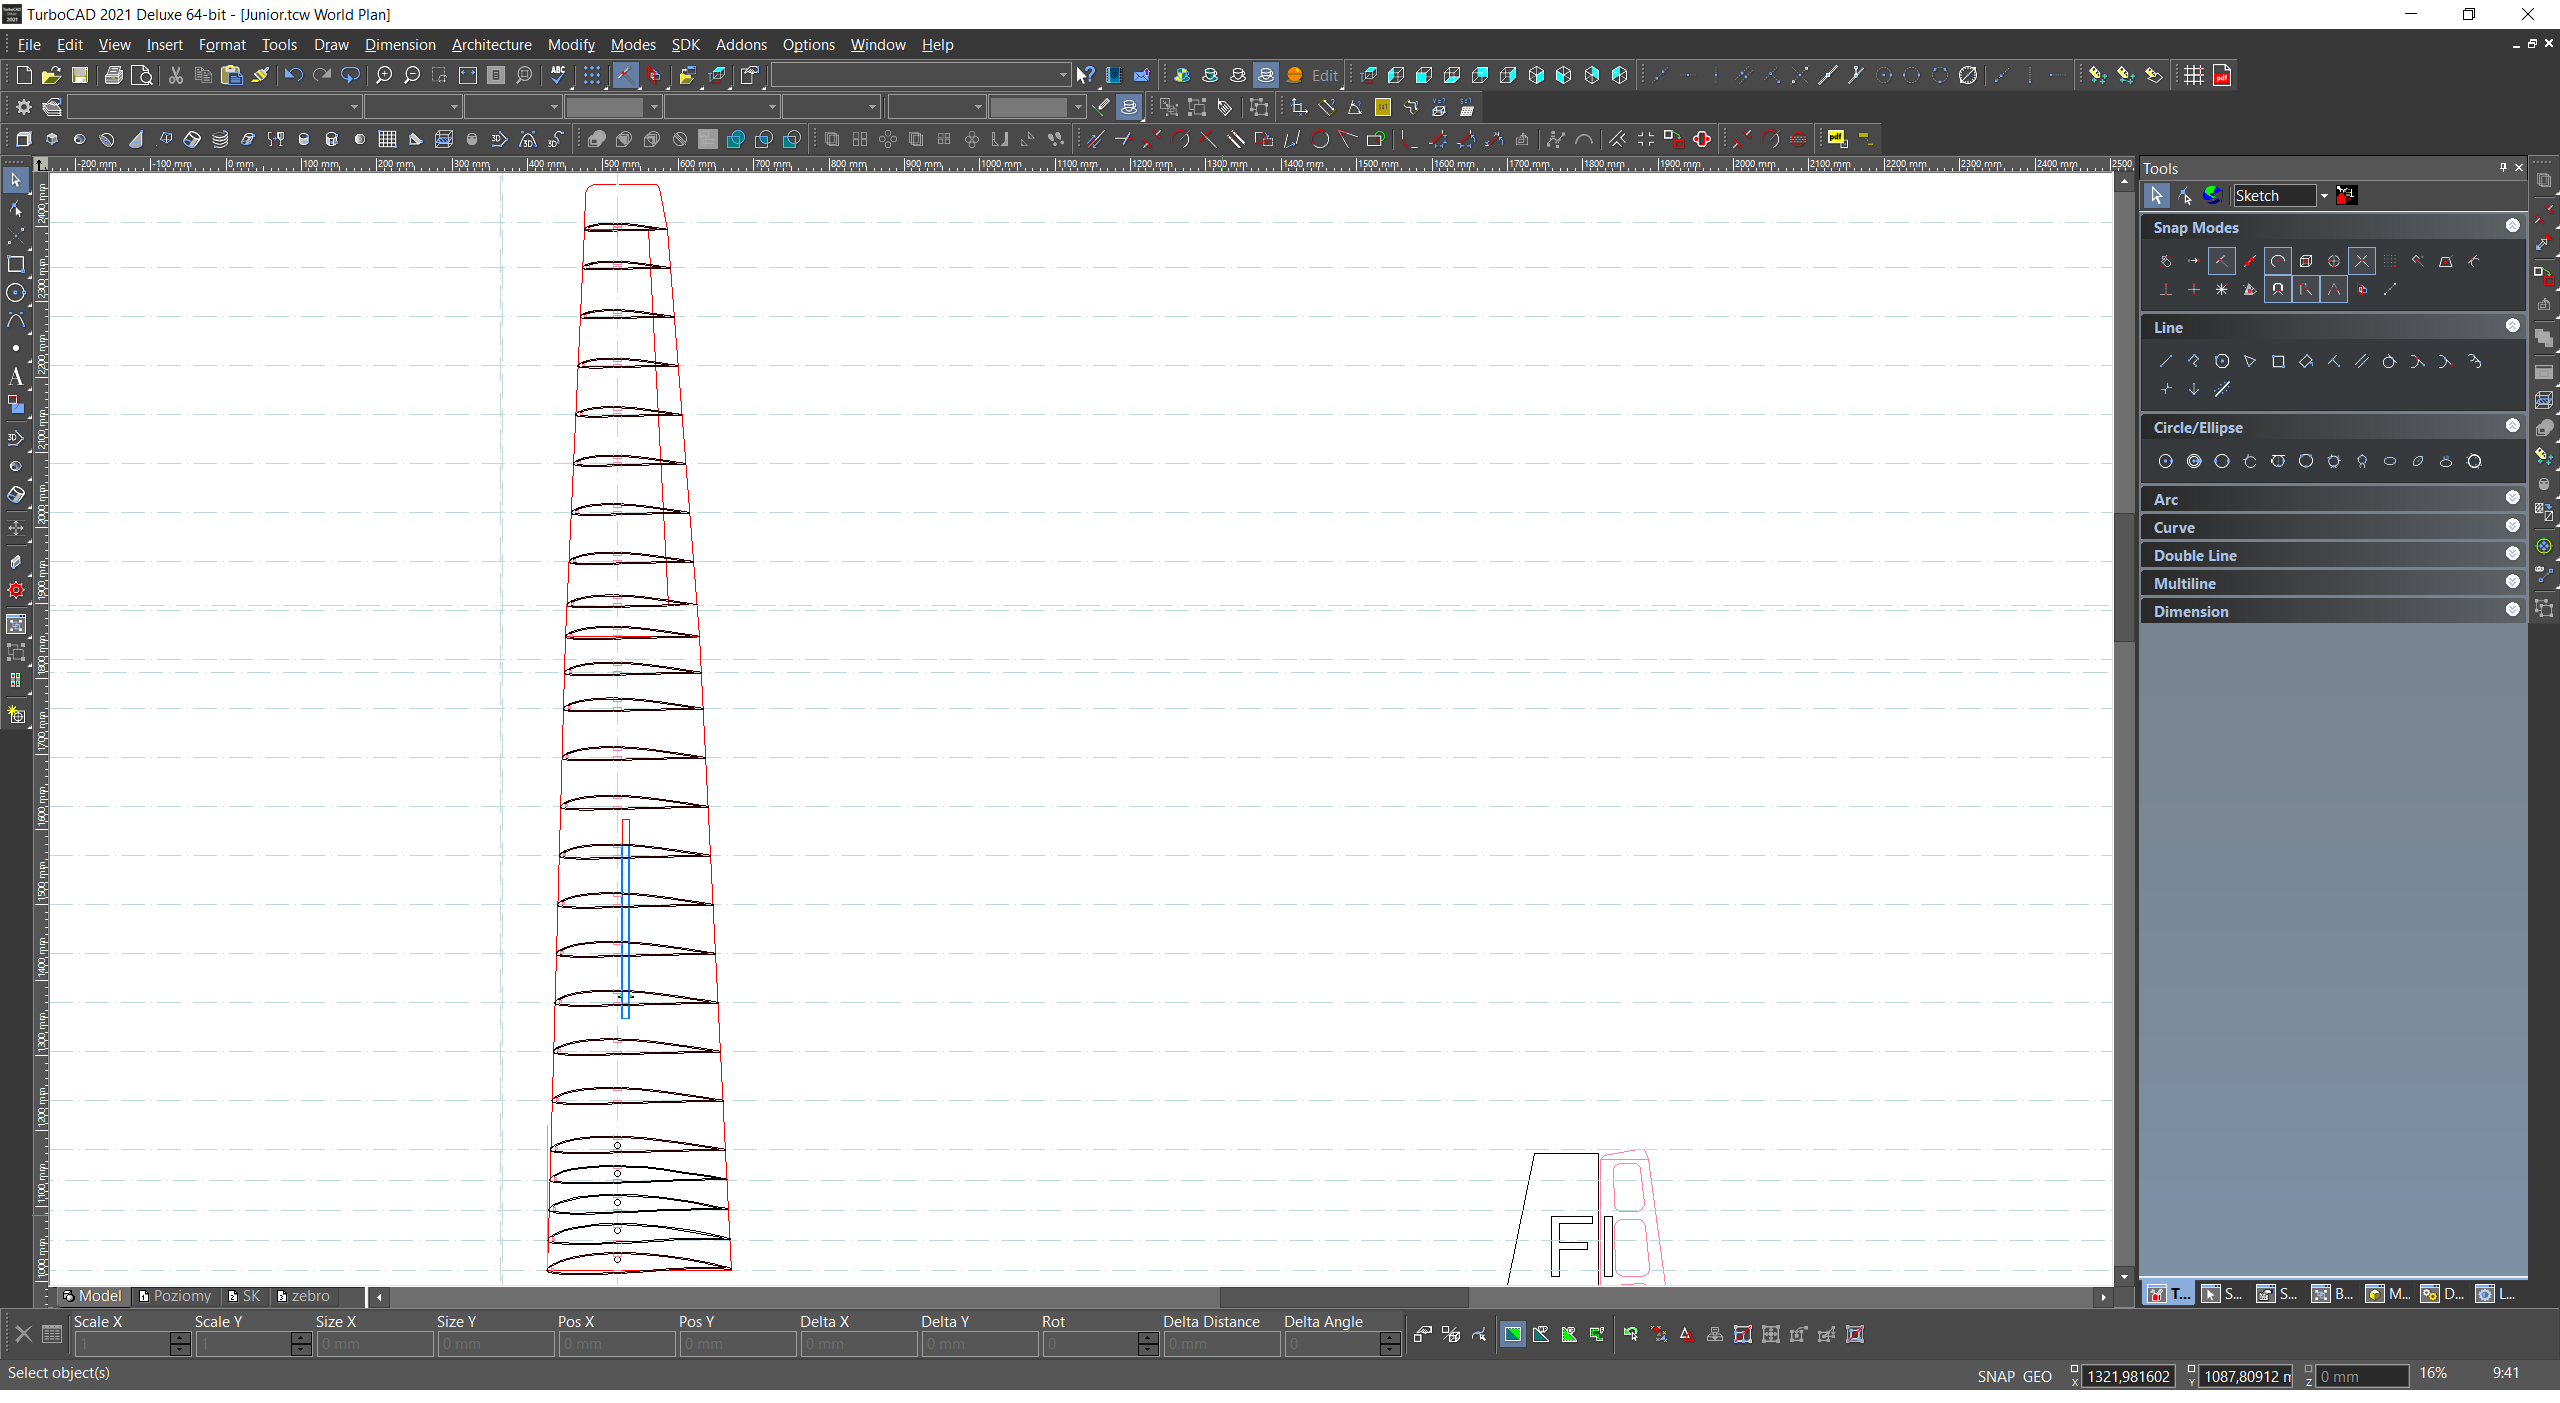Click the Print icon in toolbar
Viewport: 2560px width, 1403px height.
point(114,75)
